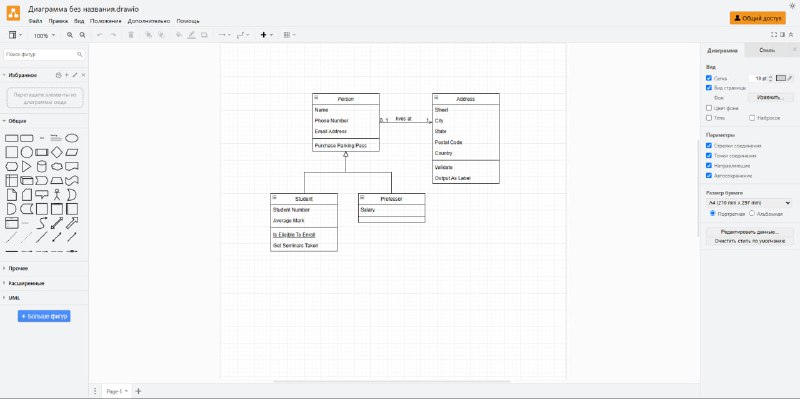Click the shadow rectangle toolbar icon

click(x=204, y=35)
